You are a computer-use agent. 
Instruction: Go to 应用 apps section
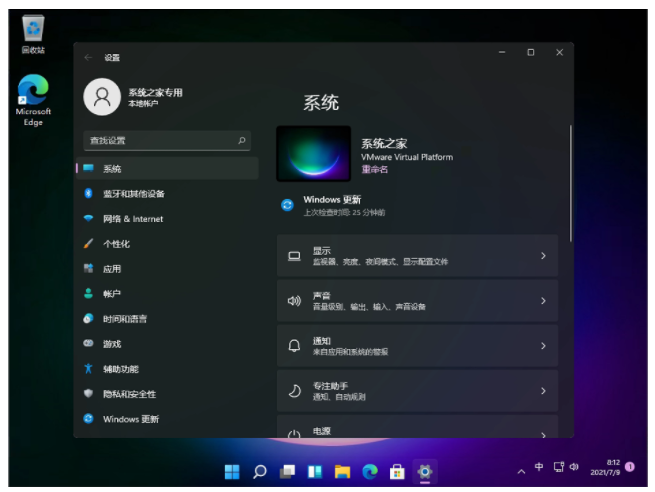[x=167, y=269]
